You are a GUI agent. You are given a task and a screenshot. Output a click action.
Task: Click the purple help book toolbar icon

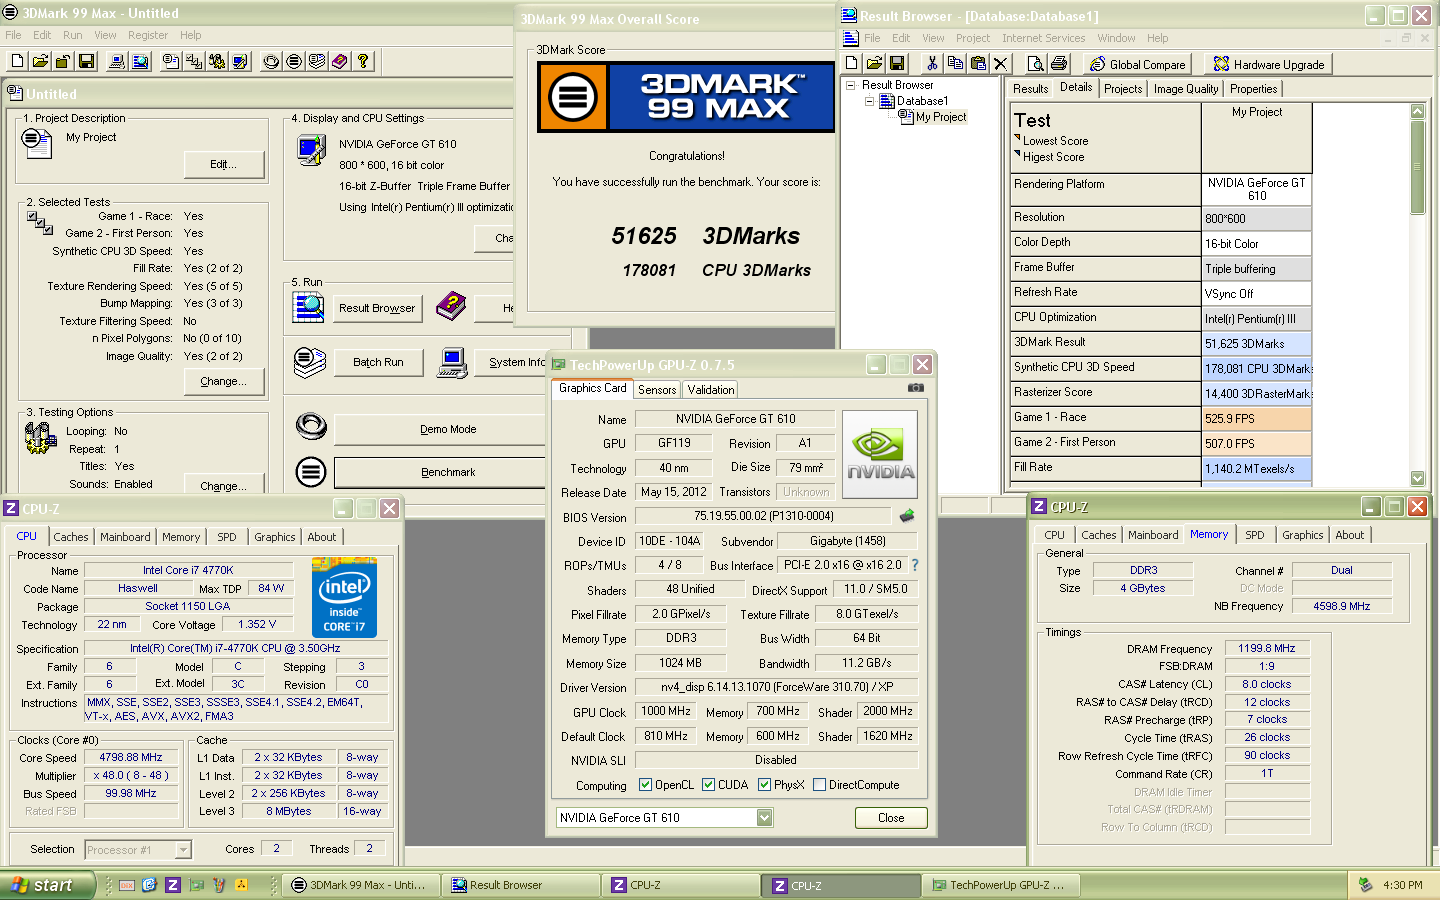[x=340, y=62]
